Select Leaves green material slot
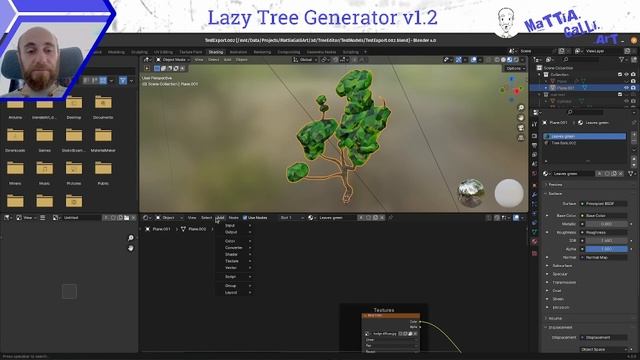Image resolution: width=640 pixels, height=360 pixels. (584, 136)
